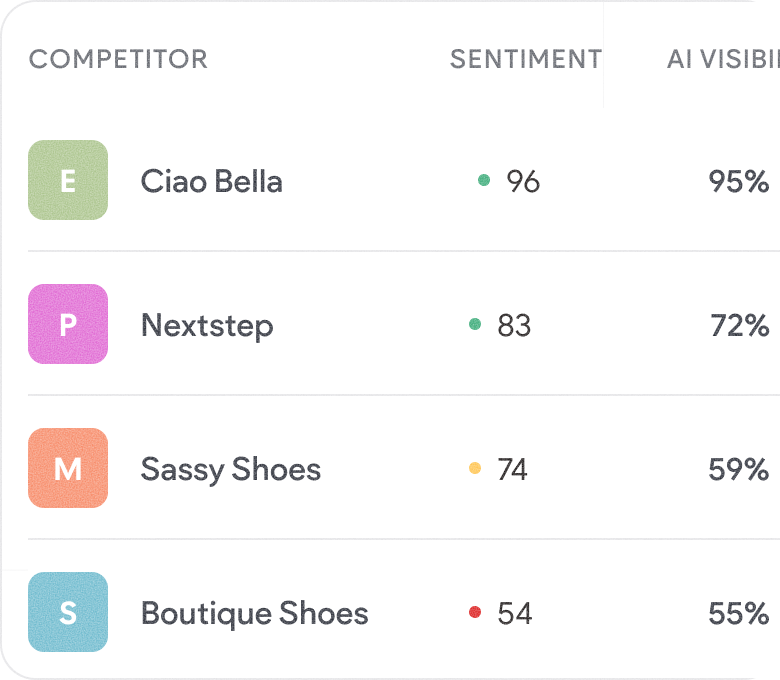The image size is (780, 680).
Task: Click yellow sentiment dot beside 74
Action: click(x=475, y=468)
